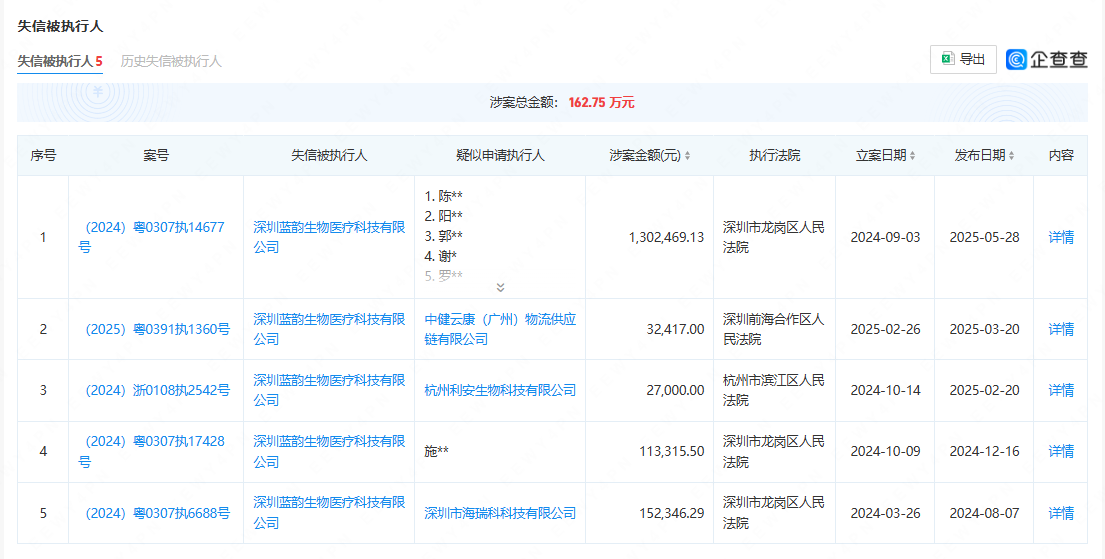Click 深圳前海合作区人民法院 court cell
The height and width of the screenshot is (559, 1105).
774,329
